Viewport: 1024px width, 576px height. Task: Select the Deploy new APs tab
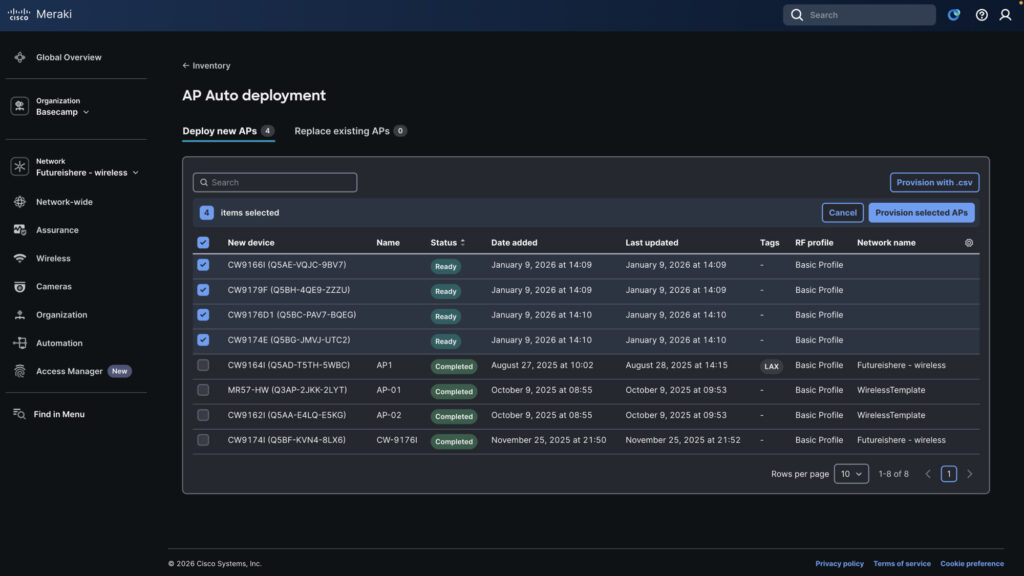(x=220, y=131)
